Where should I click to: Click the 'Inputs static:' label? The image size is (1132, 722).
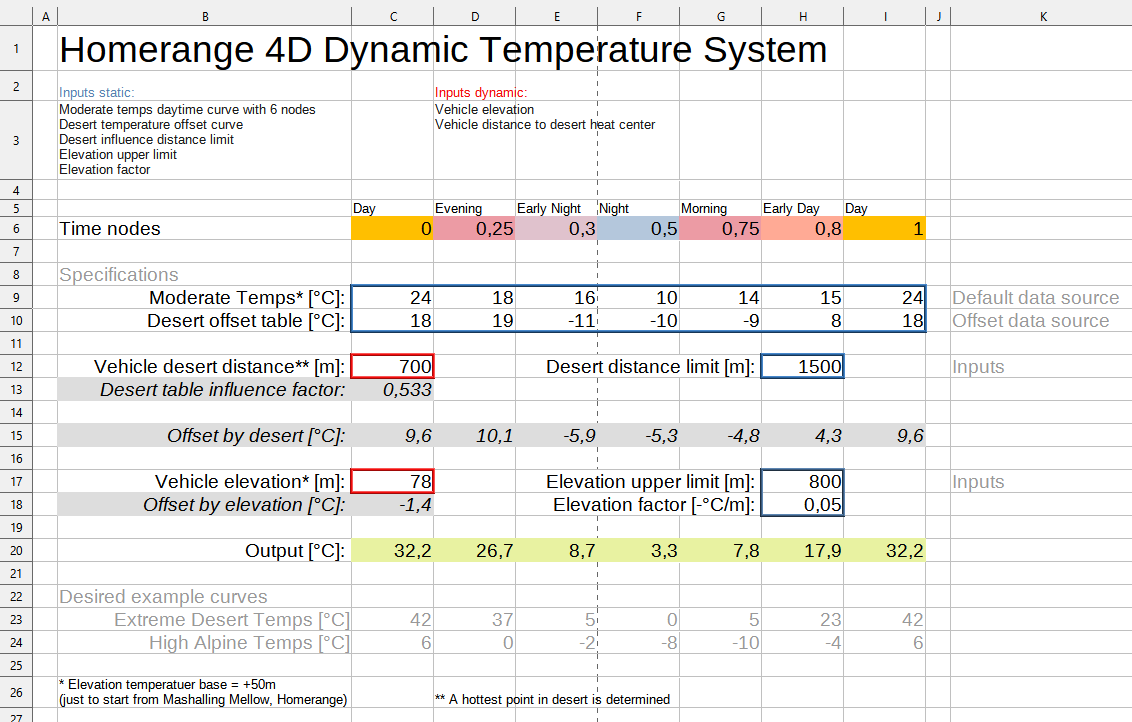coord(97,92)
